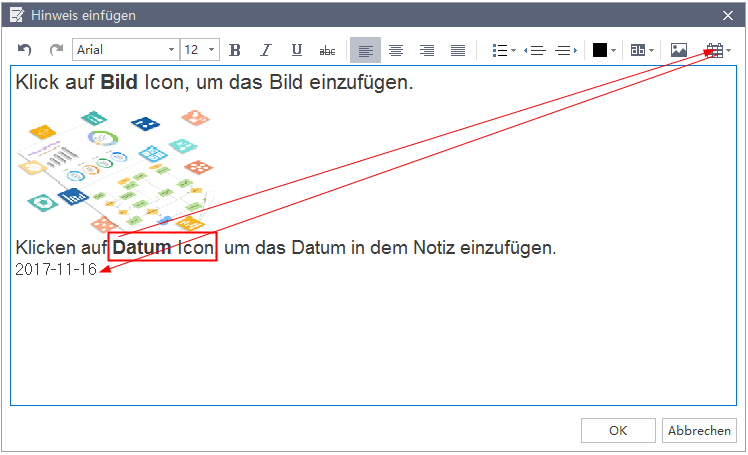Click the 2017-11-16 date text
The height and width of the screenshot is (455, 748).
point(56,269)
